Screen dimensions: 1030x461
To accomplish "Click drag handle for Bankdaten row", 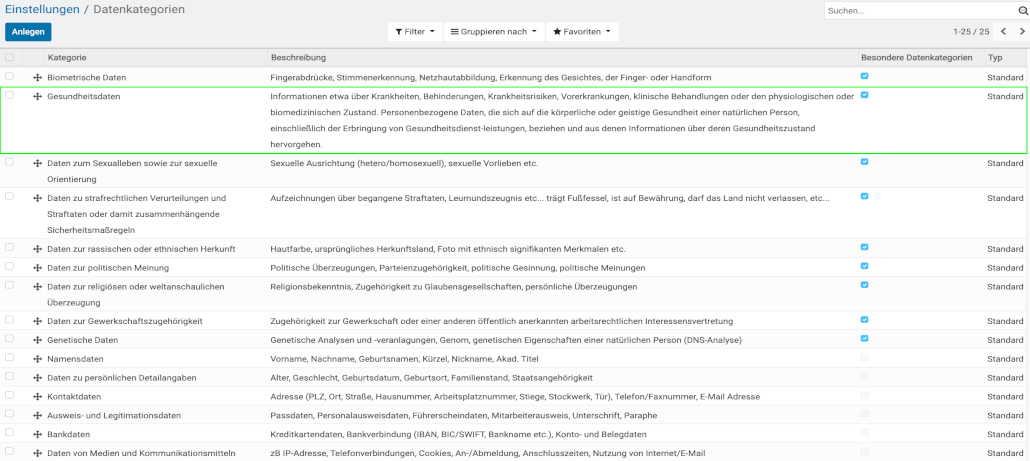I will 37,434.
